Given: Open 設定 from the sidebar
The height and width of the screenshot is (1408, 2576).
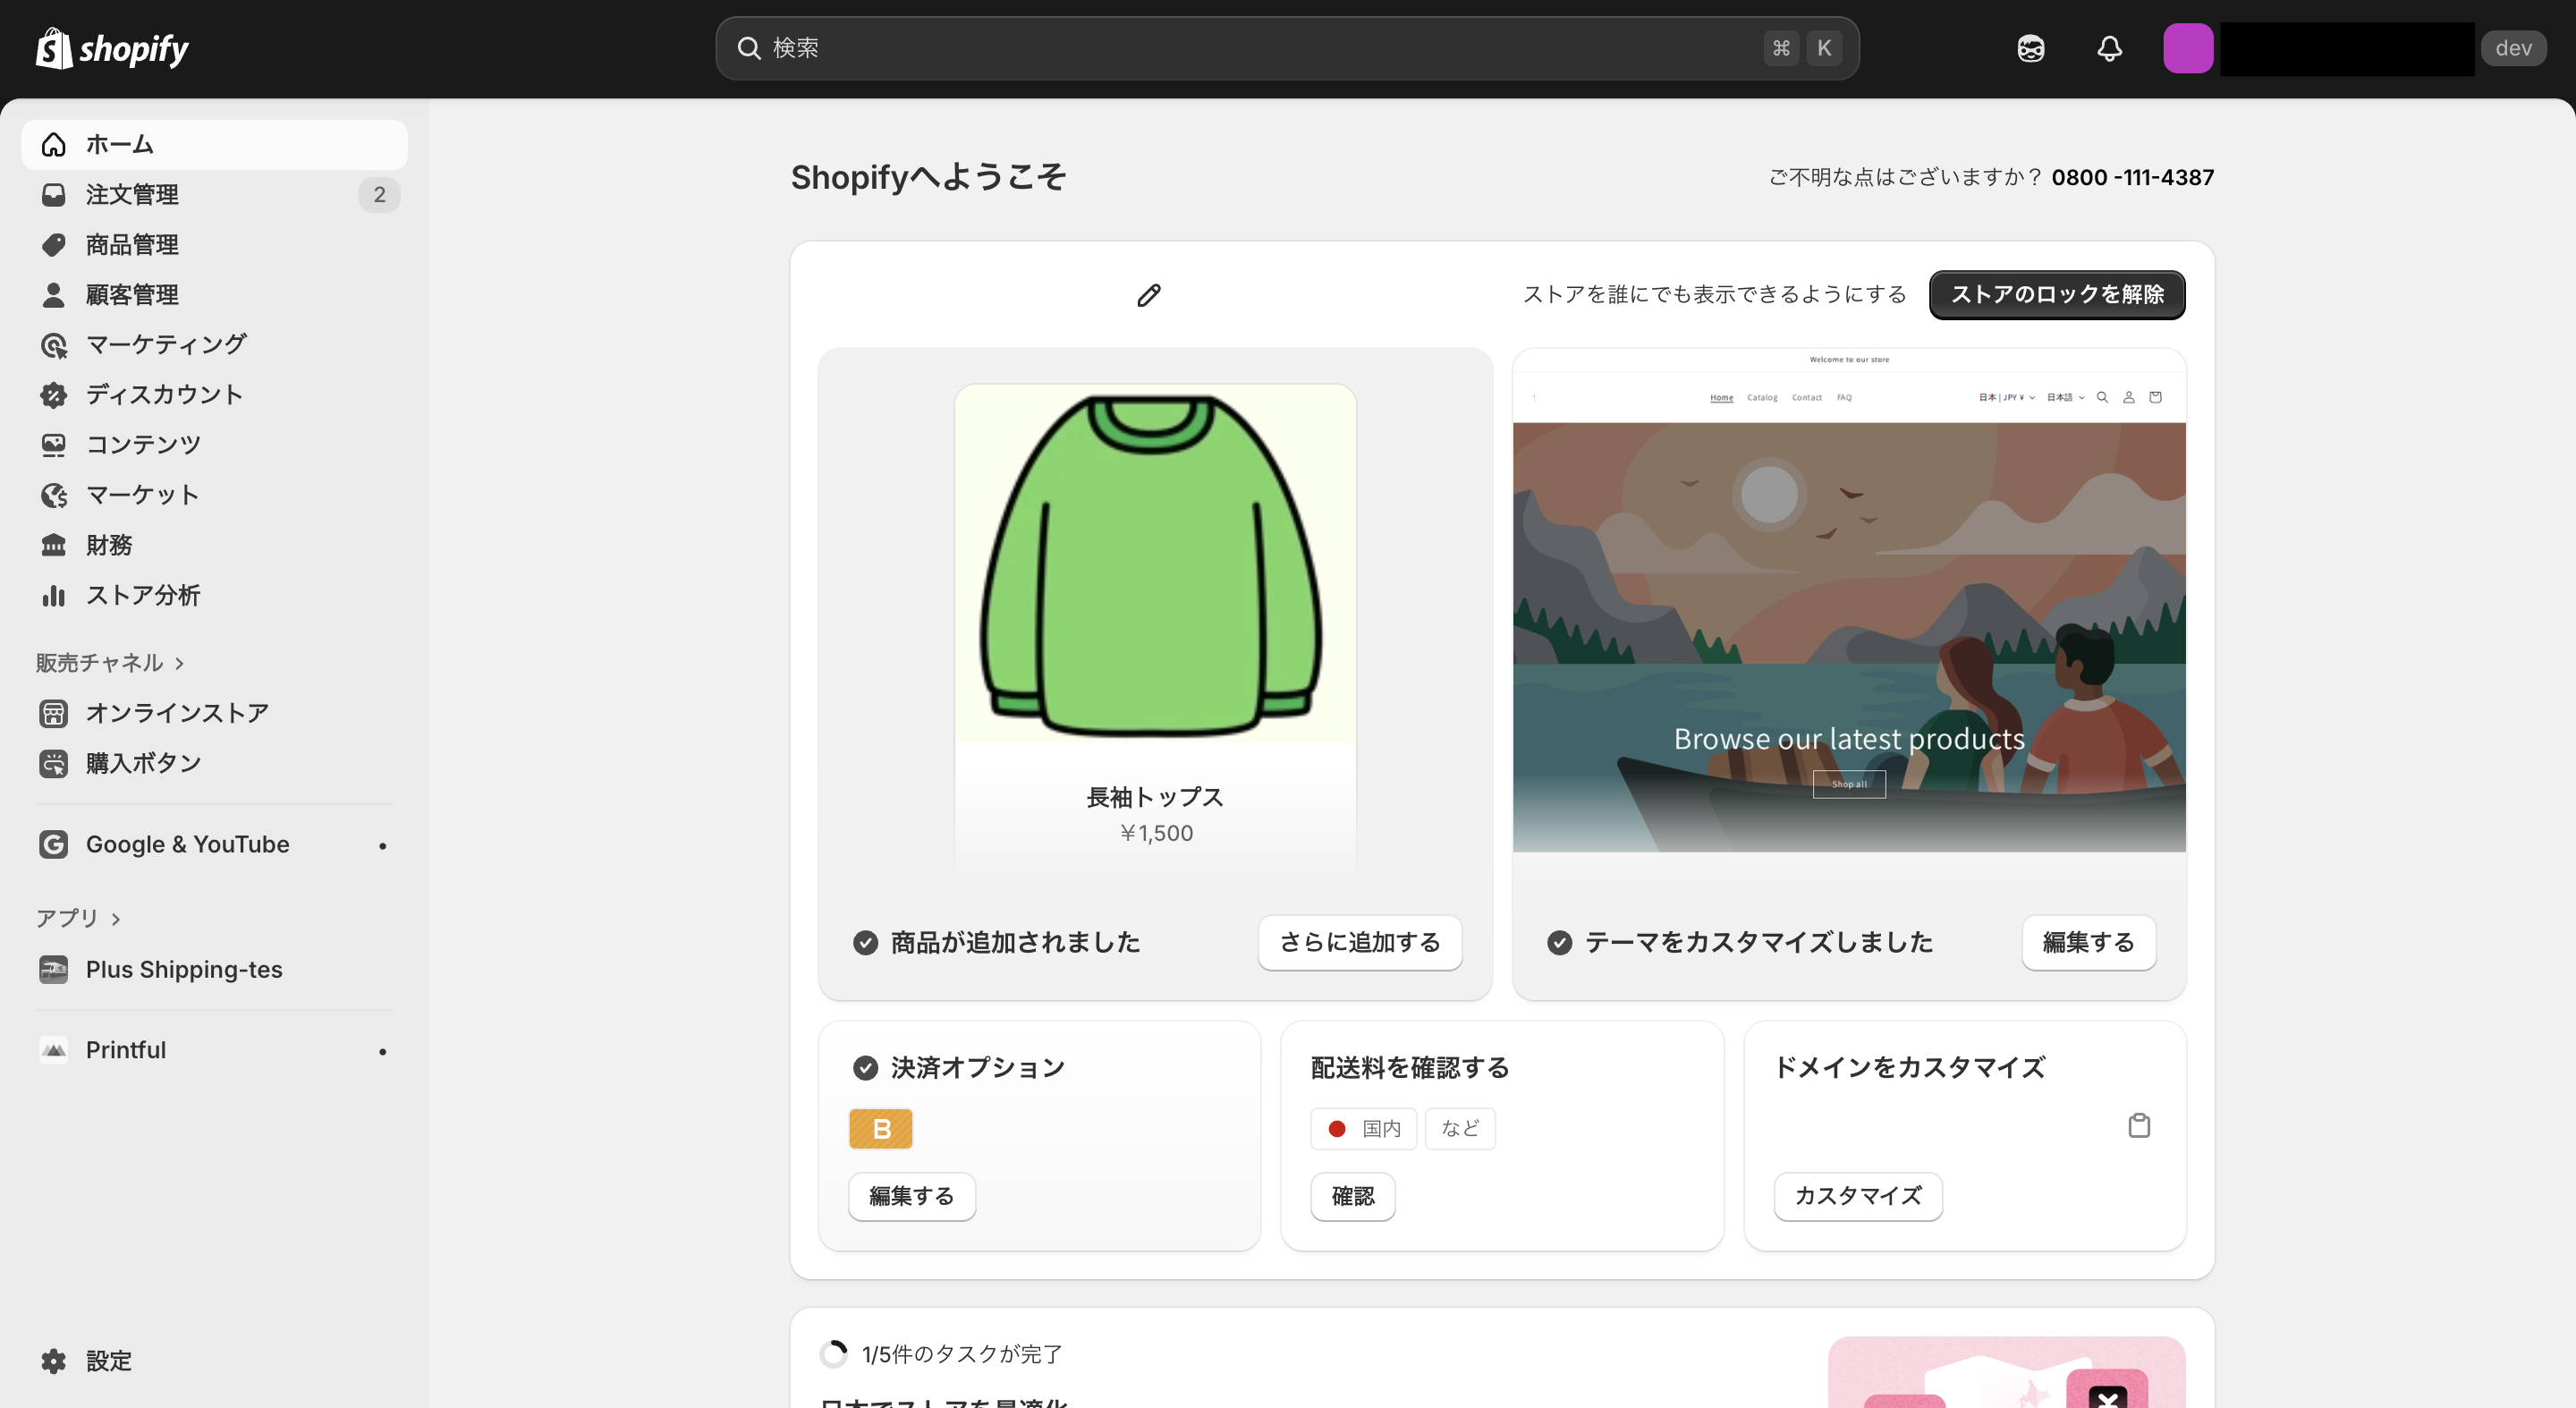Looking at the screenshot, I should pyautogui.click(x=108, y=1361).
